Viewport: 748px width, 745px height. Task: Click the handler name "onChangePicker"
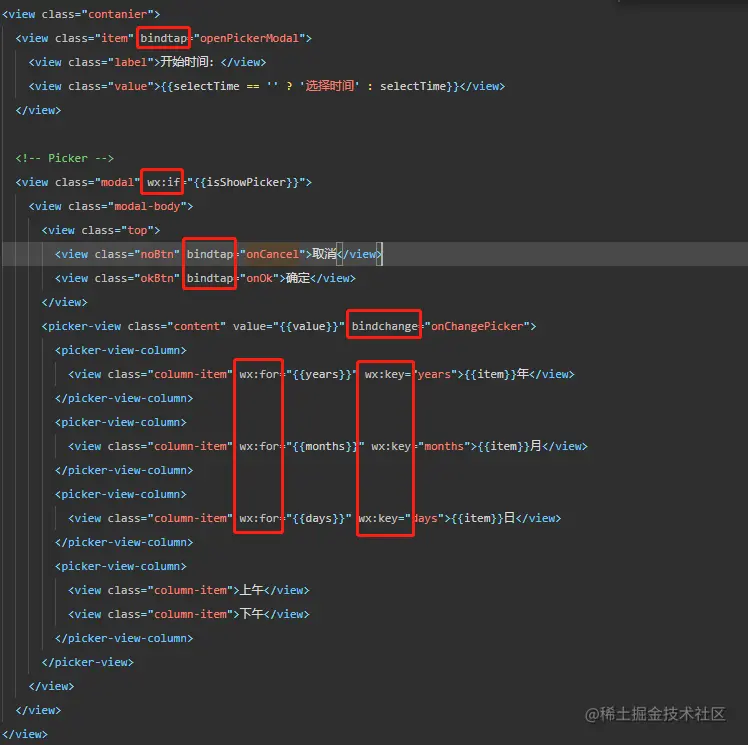pos(477,326)
